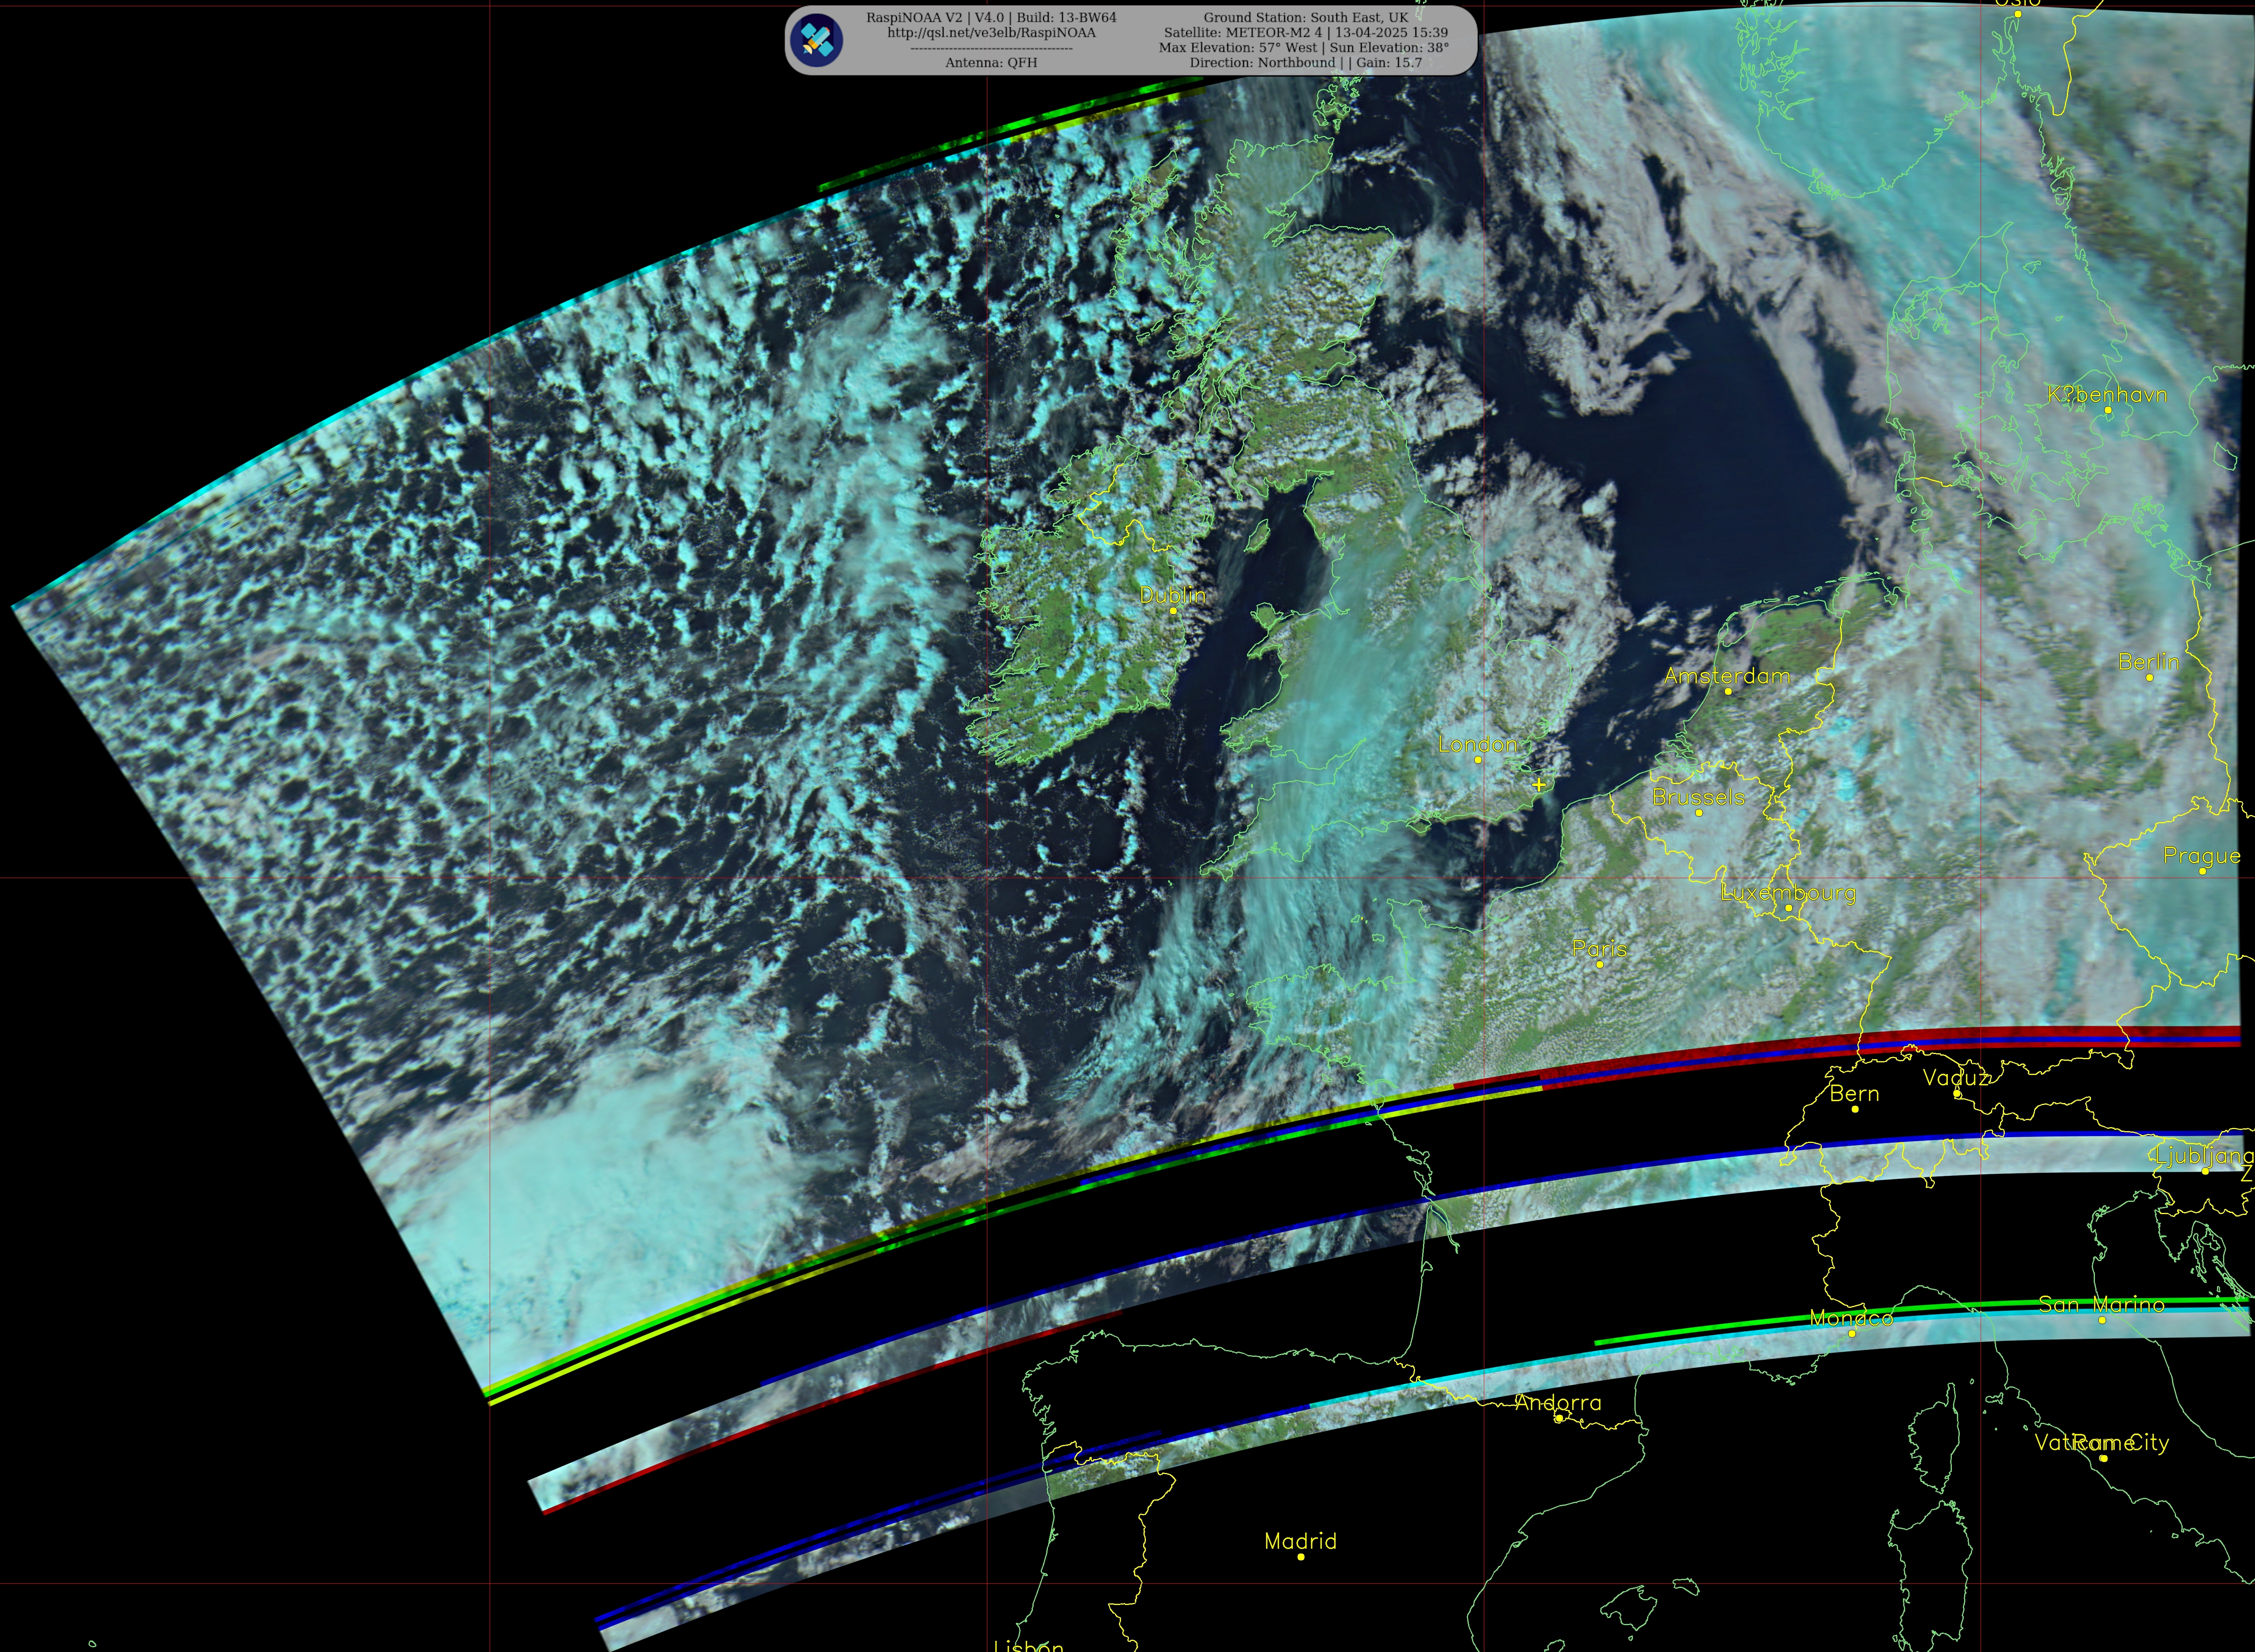Click the Dublin city label

(x=1173, y=595)
